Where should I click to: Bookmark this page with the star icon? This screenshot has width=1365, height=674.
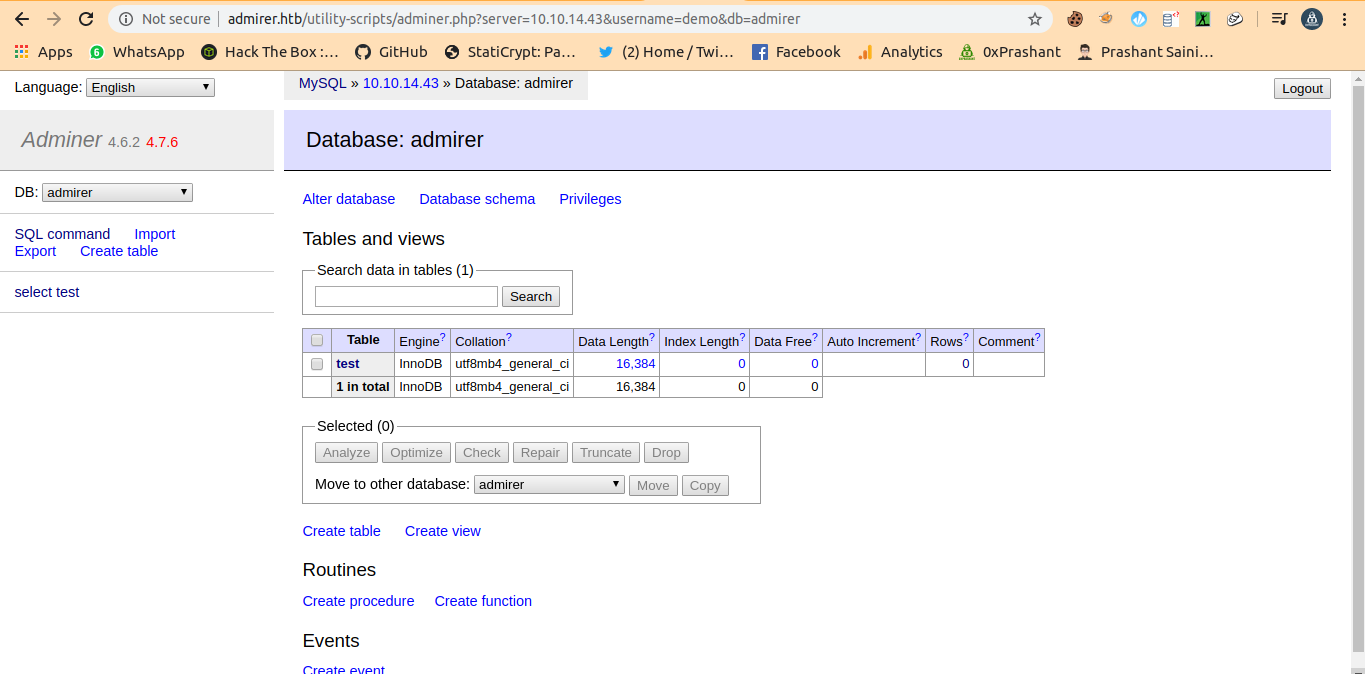point(1035,19)
